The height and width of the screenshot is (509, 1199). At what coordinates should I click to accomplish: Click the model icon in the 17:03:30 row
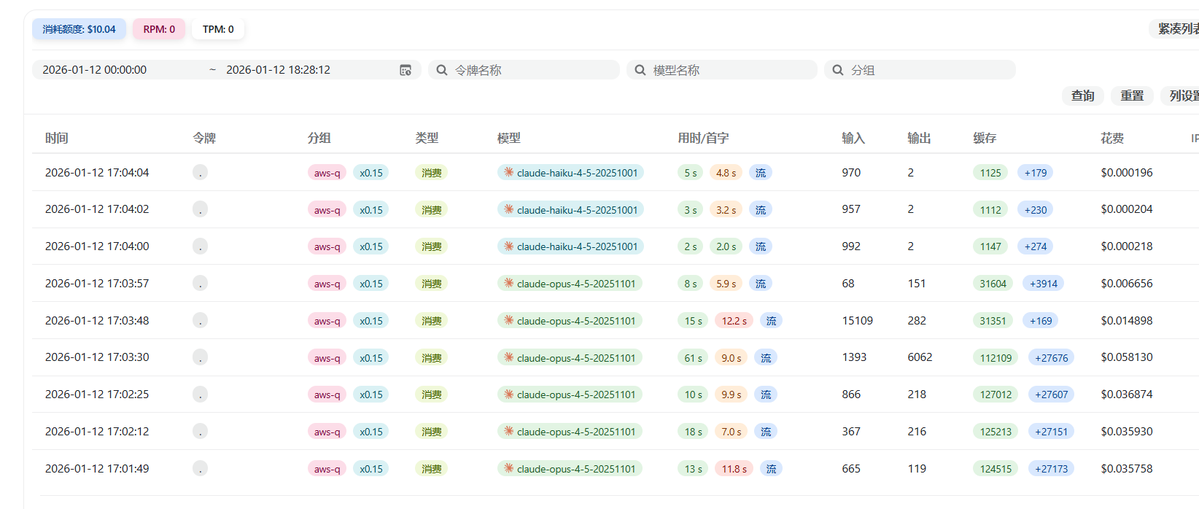point(509,358)
